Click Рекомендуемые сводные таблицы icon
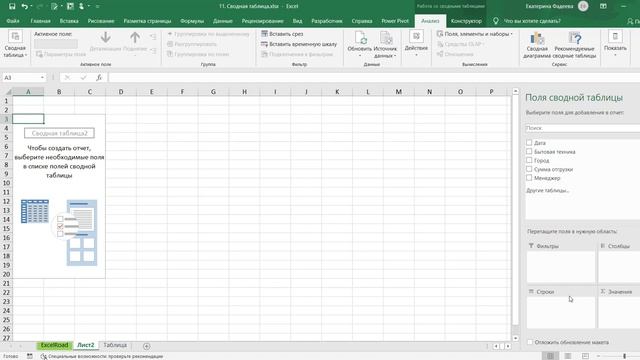 pos(575,38)
